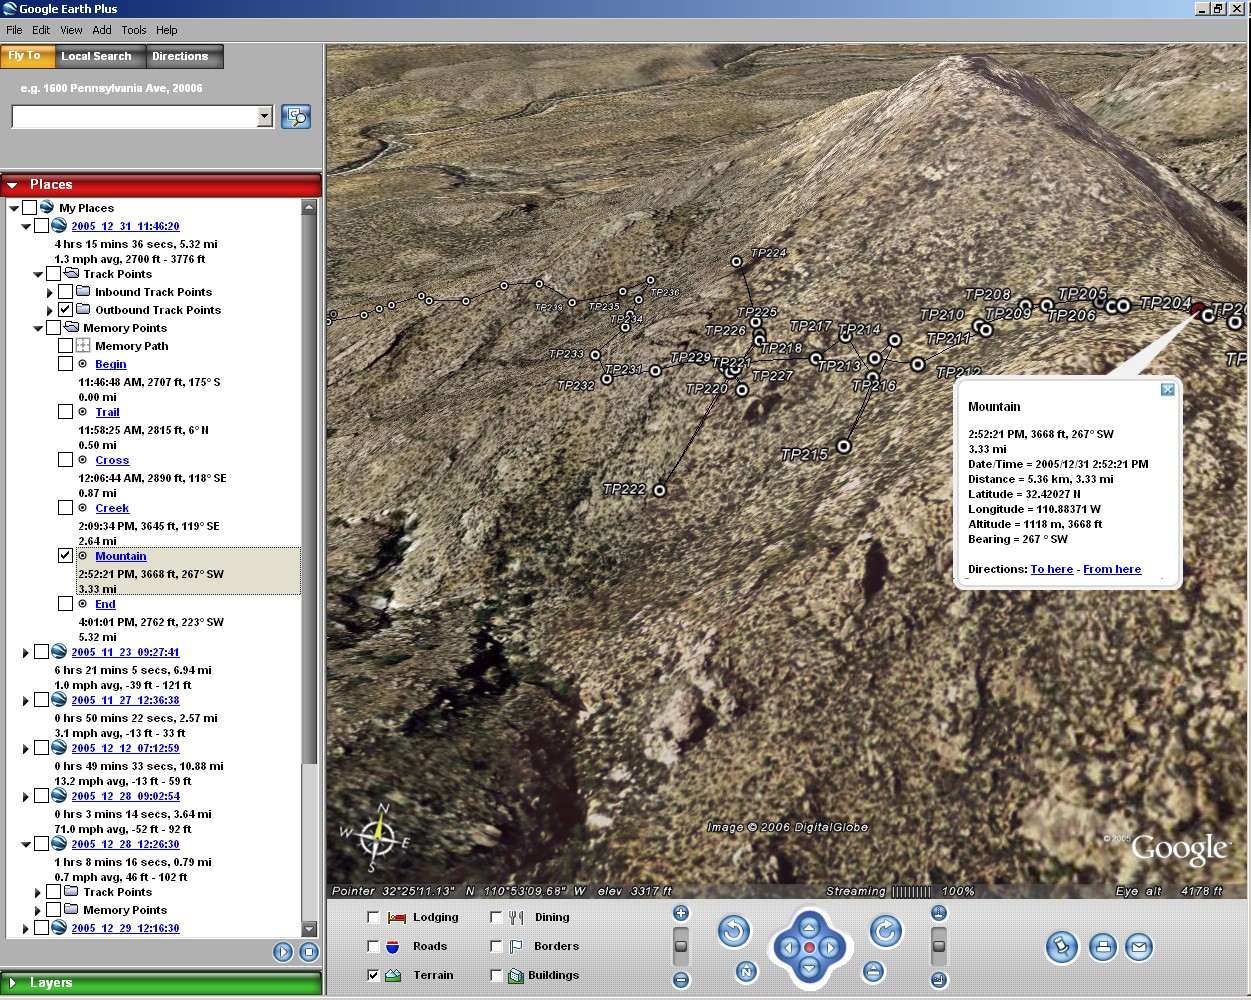Open the Tools menu
Viewport: 1251px width, 1000px height.
(134, 30)
